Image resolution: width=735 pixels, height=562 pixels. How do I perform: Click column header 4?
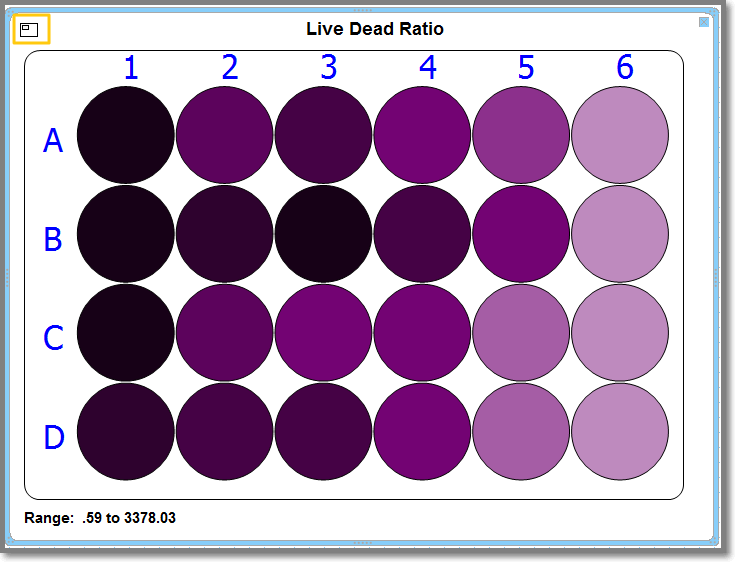(428, 67)
